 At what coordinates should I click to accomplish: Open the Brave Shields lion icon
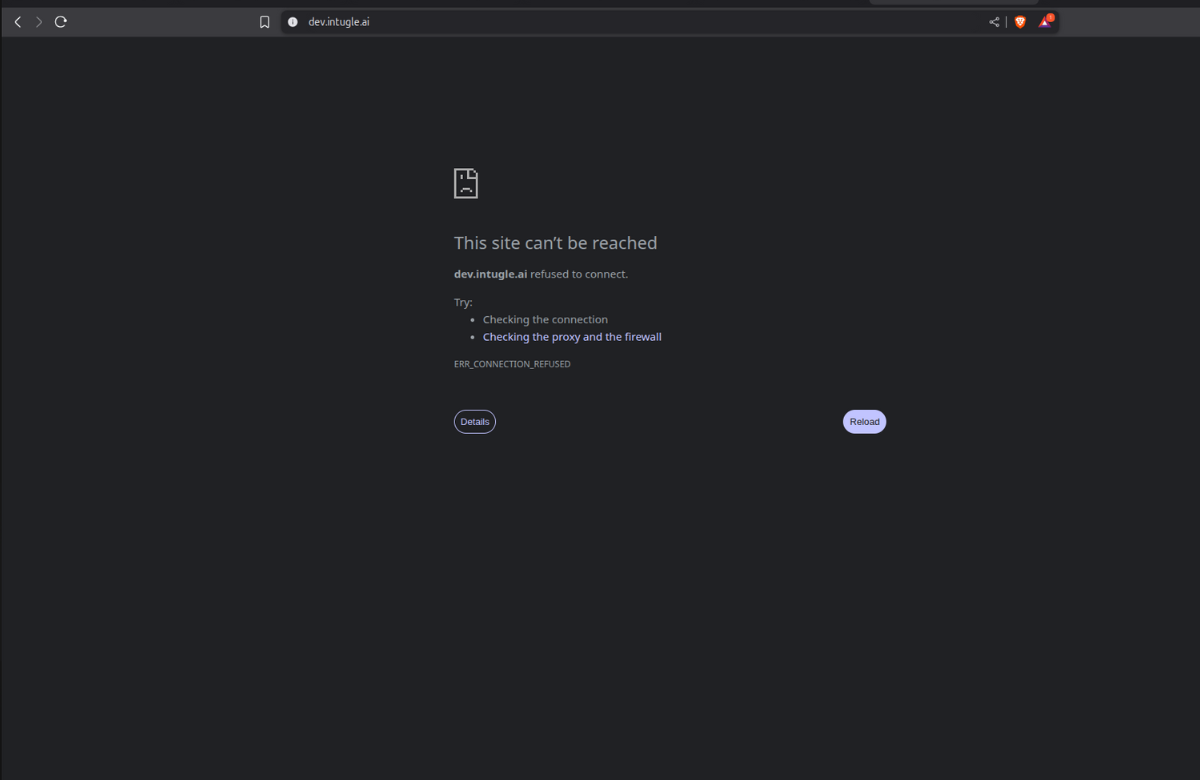click(1020, 22)
